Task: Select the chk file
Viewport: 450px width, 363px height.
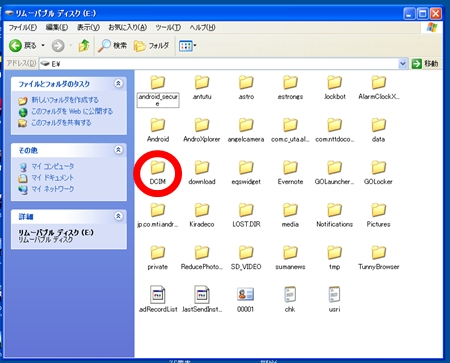Action: [290, 299]
